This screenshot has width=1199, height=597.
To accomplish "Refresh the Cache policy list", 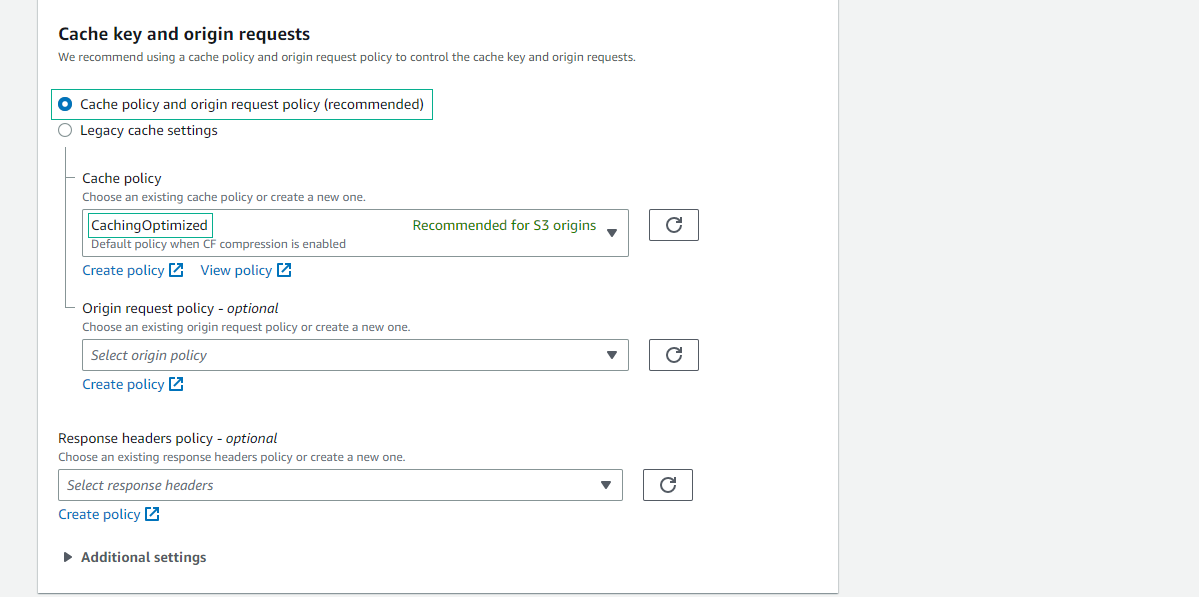I will point(674,225).
